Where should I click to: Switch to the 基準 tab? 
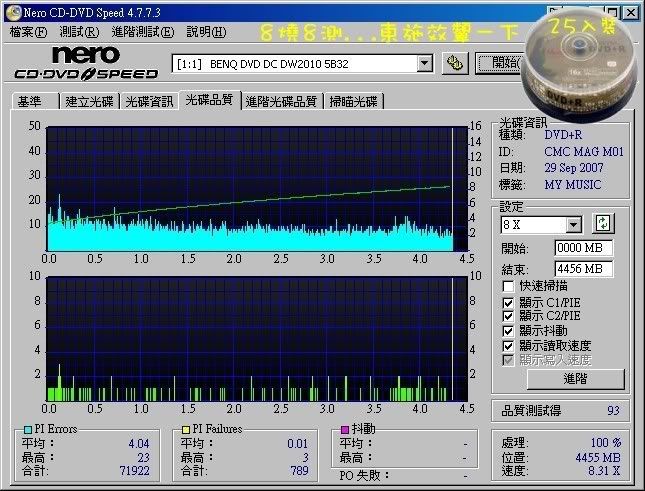36,102
